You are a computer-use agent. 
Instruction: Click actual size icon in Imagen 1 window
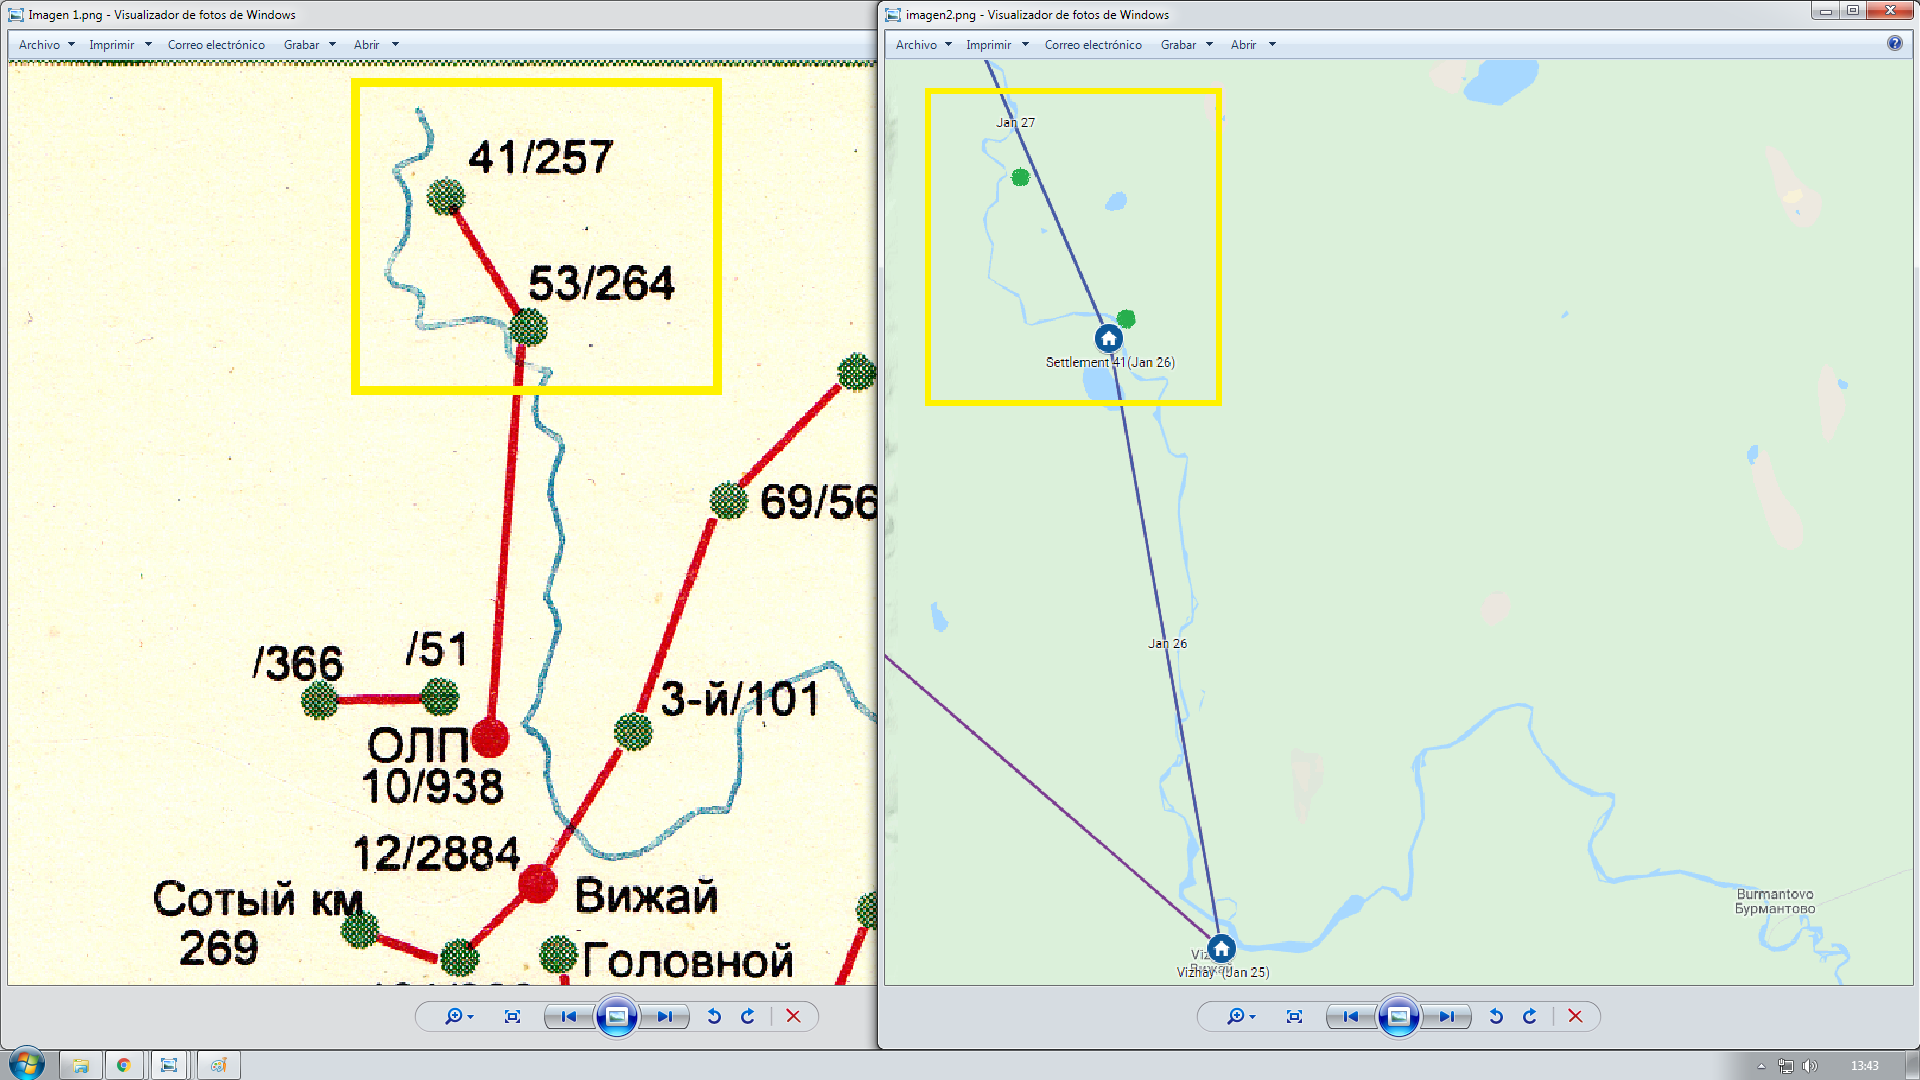click(x=512, y=1016)
